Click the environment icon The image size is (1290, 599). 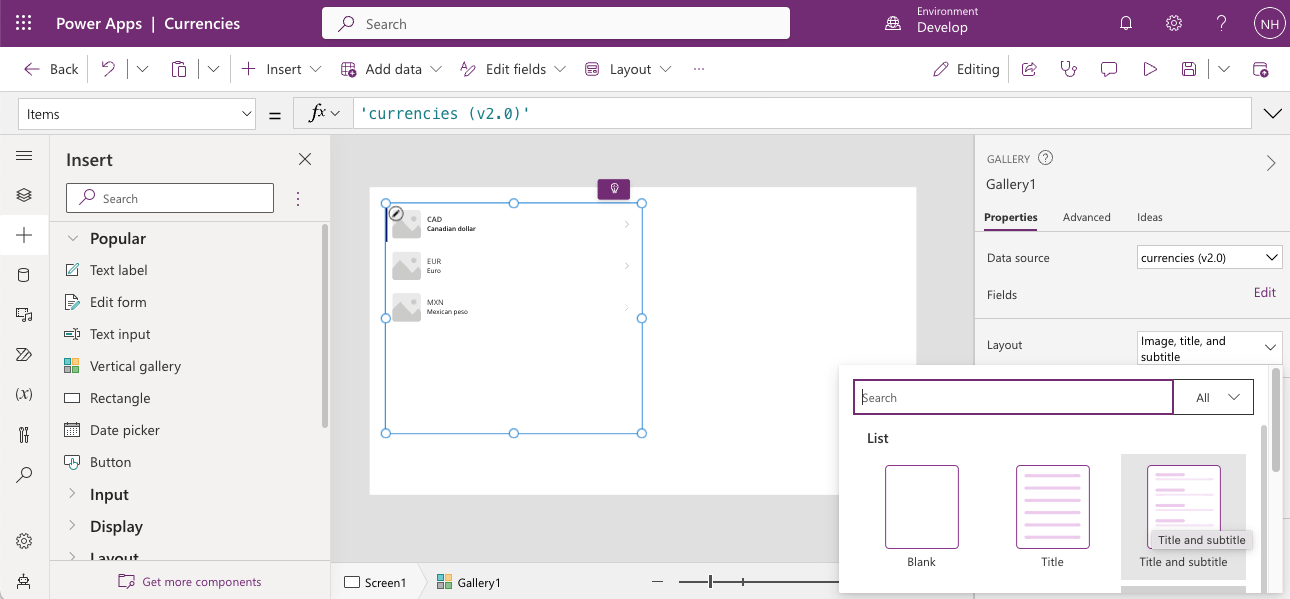[x=894, y=23]
